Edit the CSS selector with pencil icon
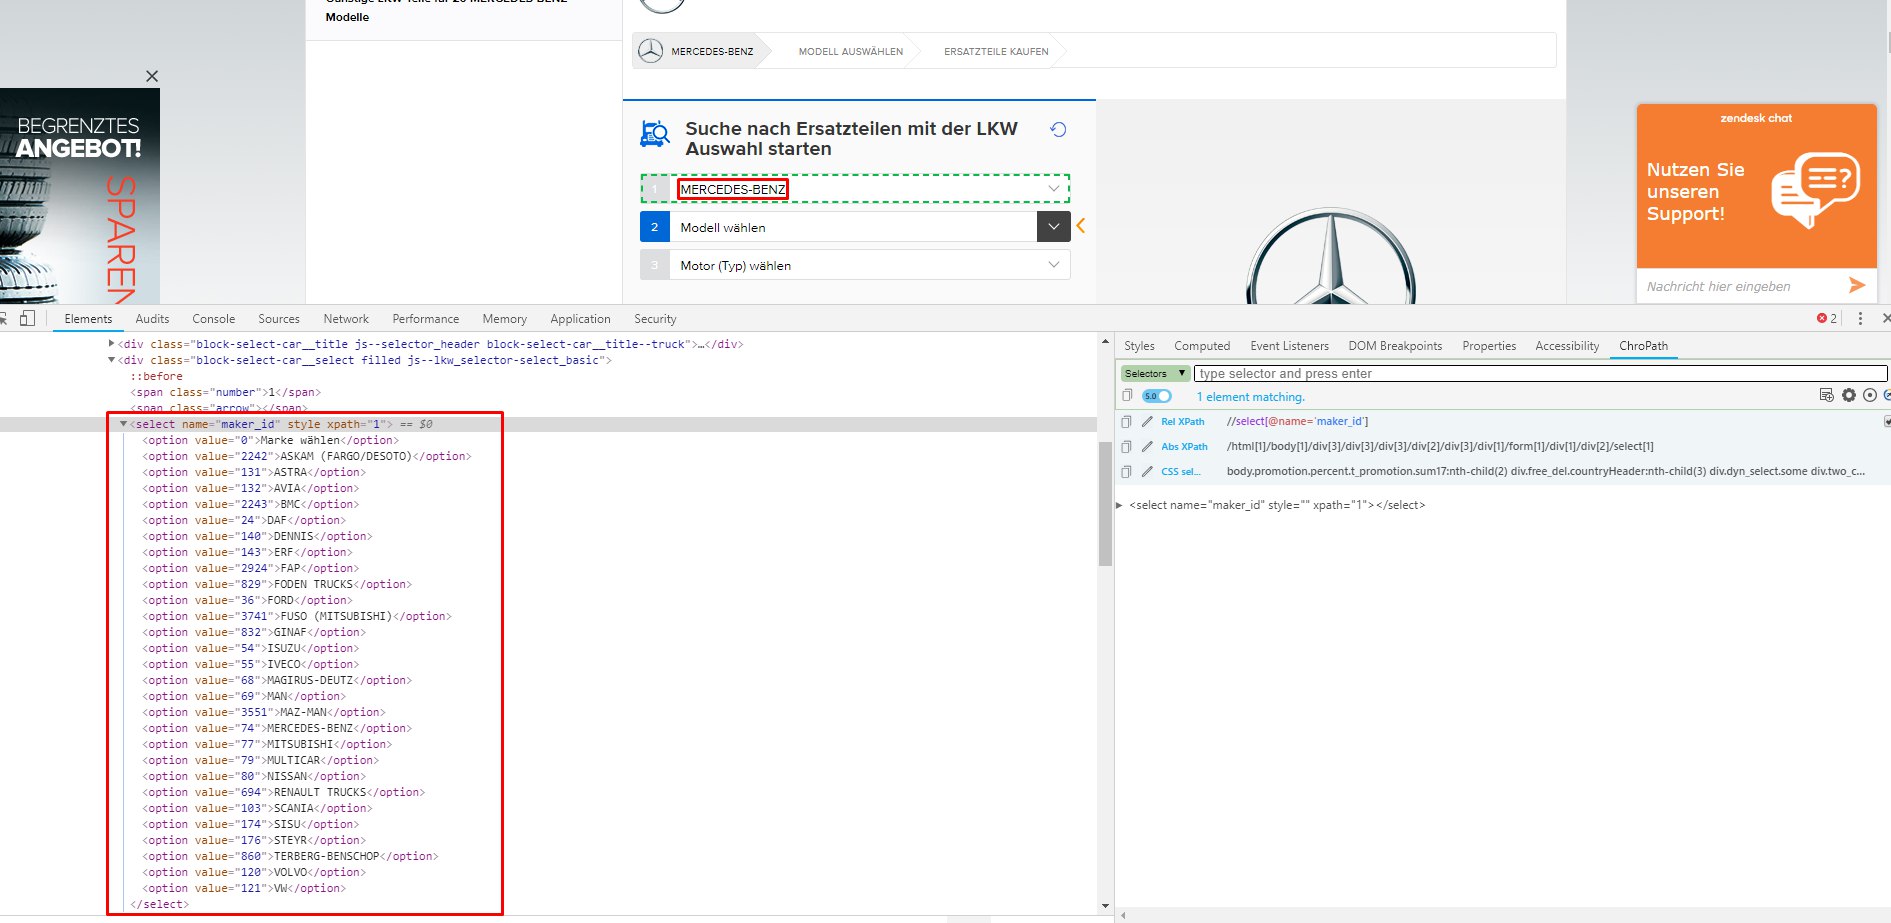 tap(1147, 472)
